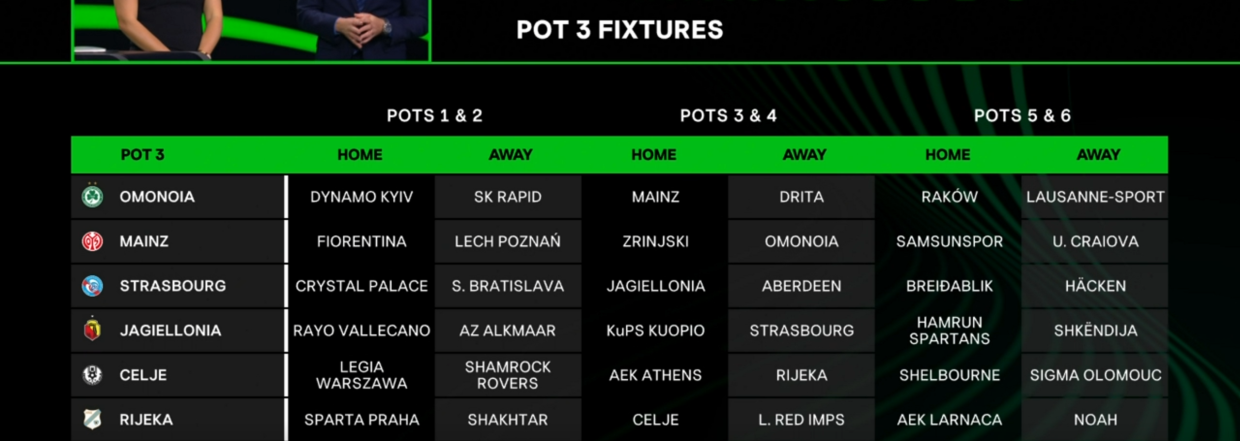Screen dimensions: 1240x441
Task: Click the Mainz club crest icon
Action: [92, 241]
